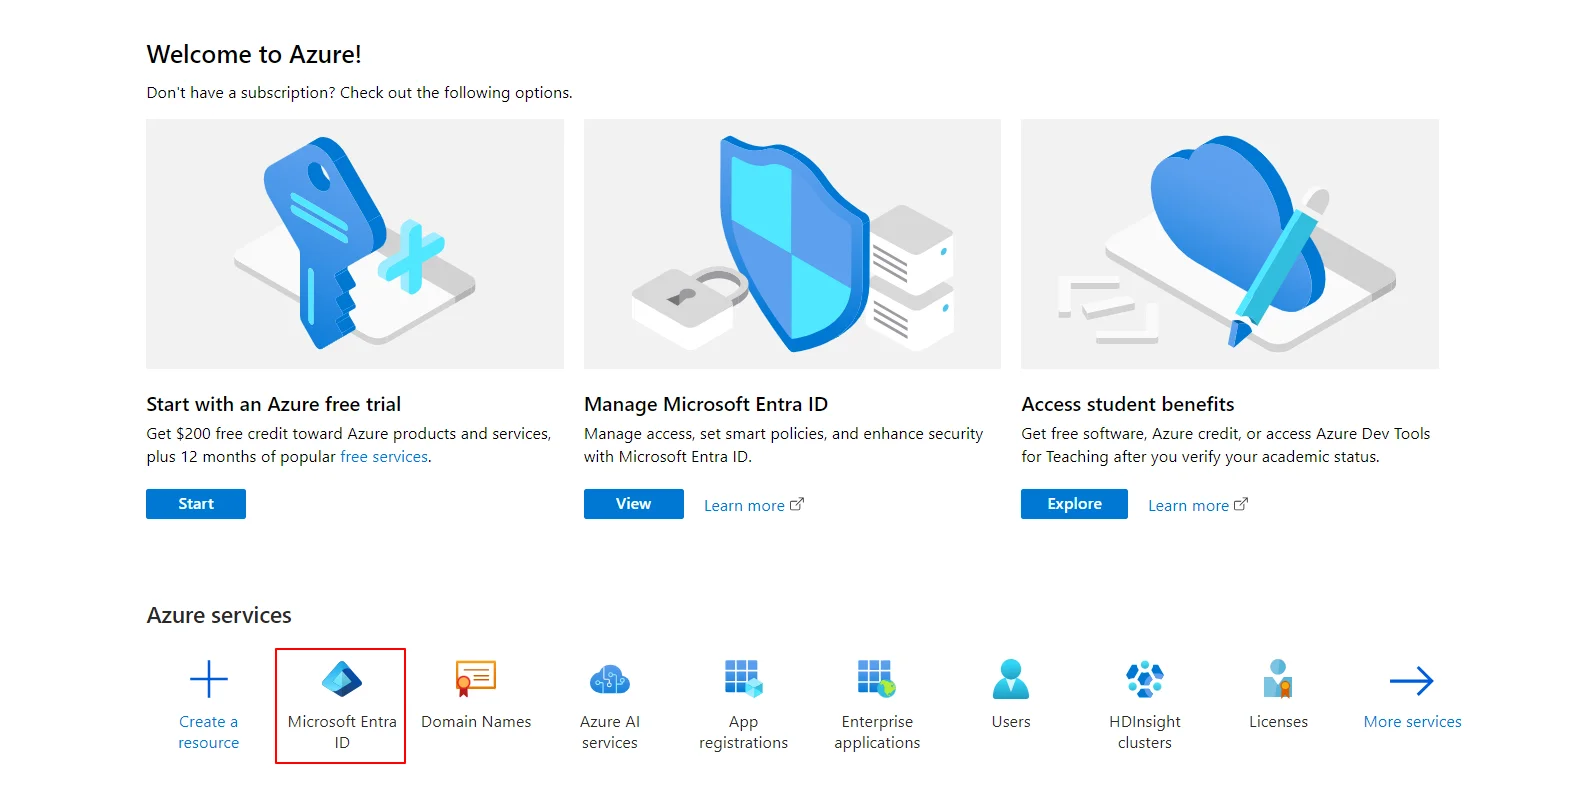Open Microsoft Entra ID service
Screen dimensions: 1590x808
tap(340, 700)
